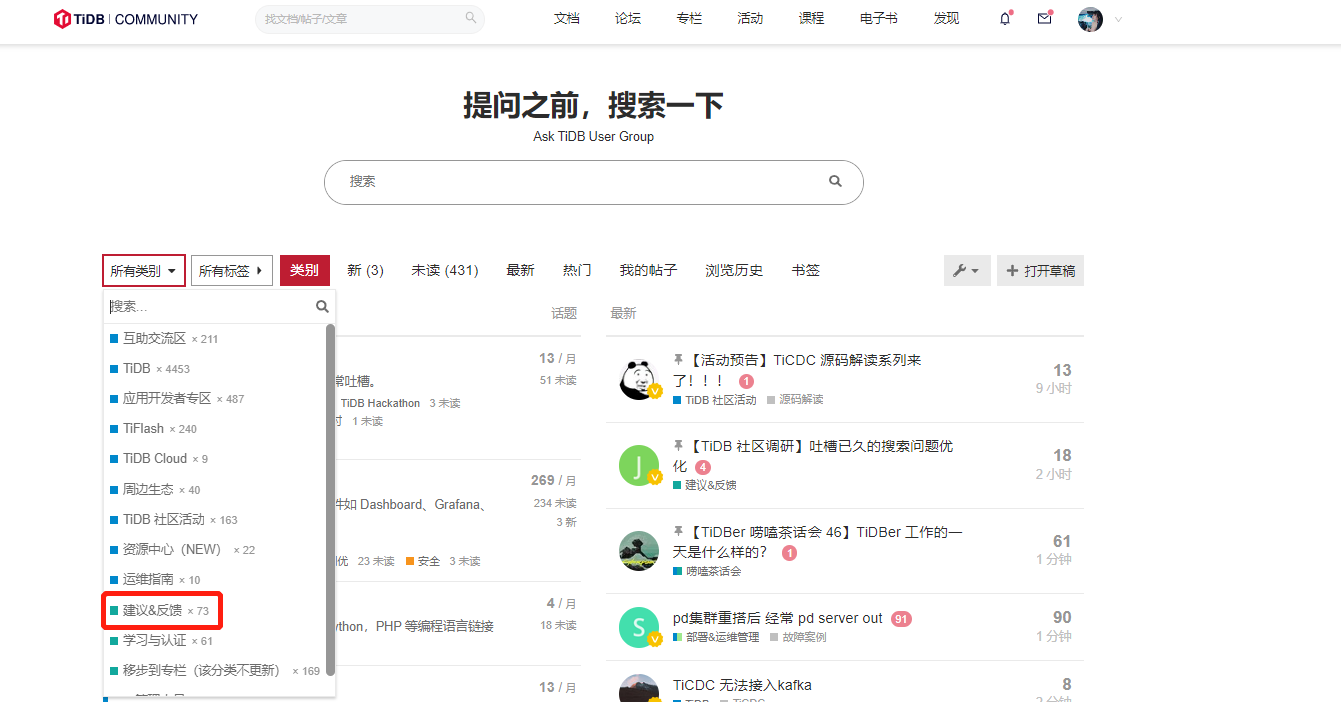Click the category dropdown search magnifier icon

[322, 307]
